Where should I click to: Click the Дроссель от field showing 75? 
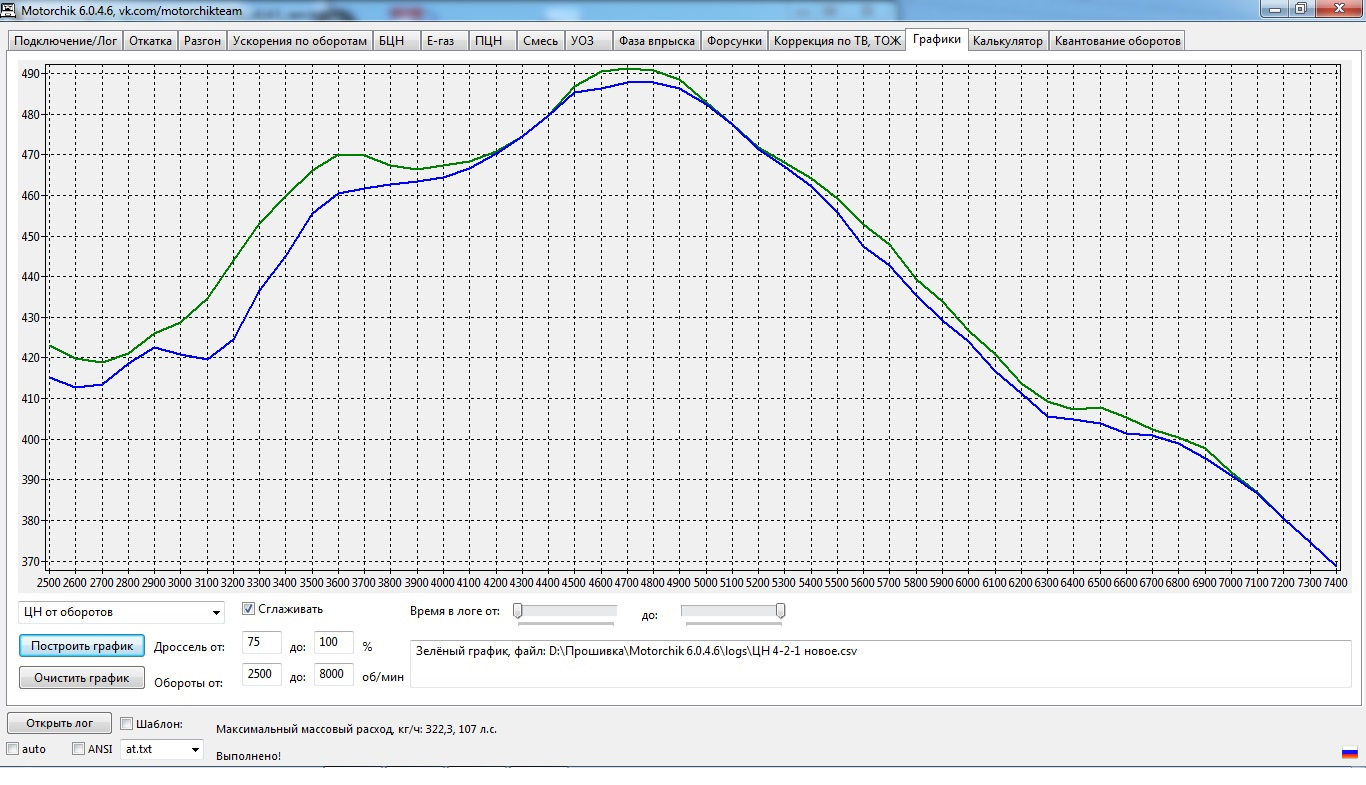(262, 642)
